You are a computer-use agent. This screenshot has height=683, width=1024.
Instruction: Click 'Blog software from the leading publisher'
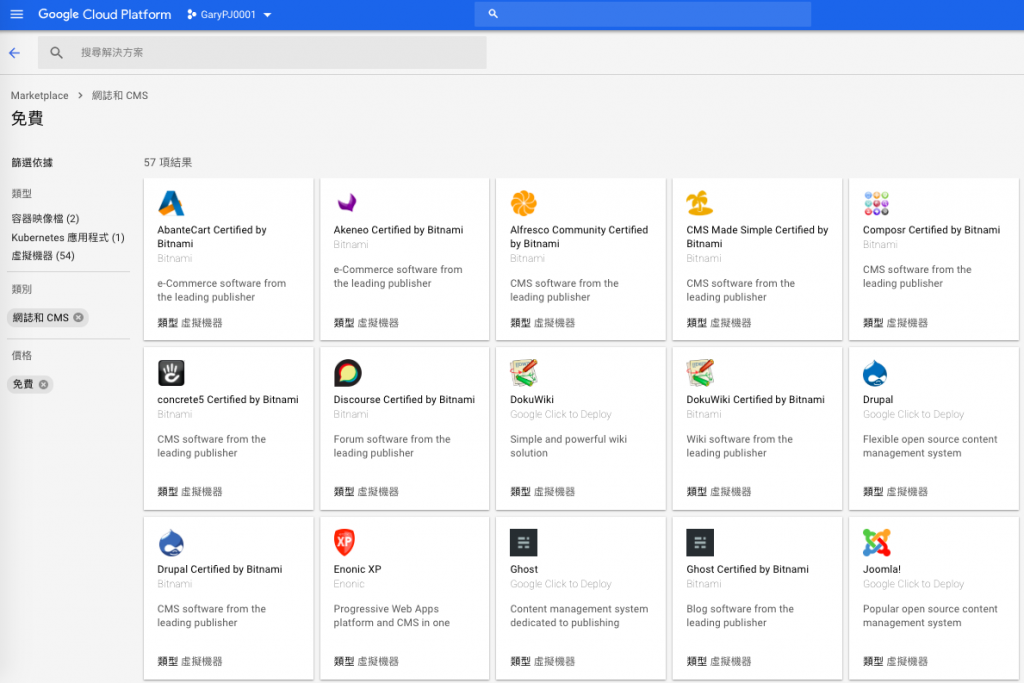tap(740, 616)
